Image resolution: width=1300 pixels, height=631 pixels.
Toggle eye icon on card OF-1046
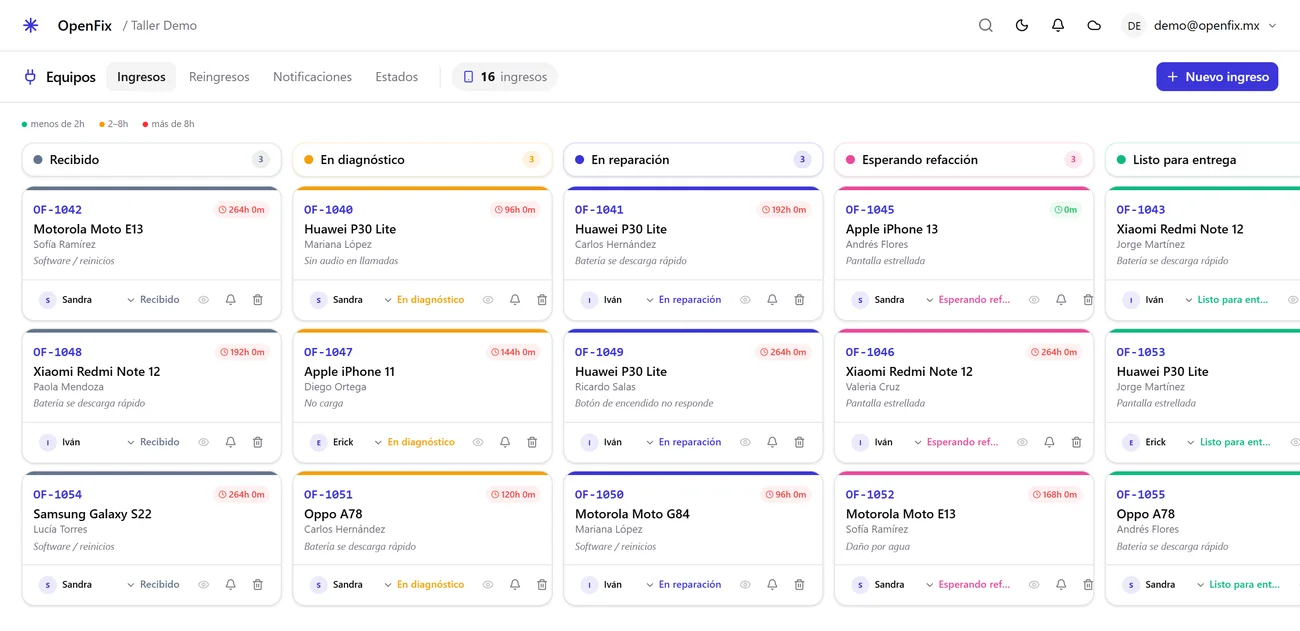tap(1022, 442)
